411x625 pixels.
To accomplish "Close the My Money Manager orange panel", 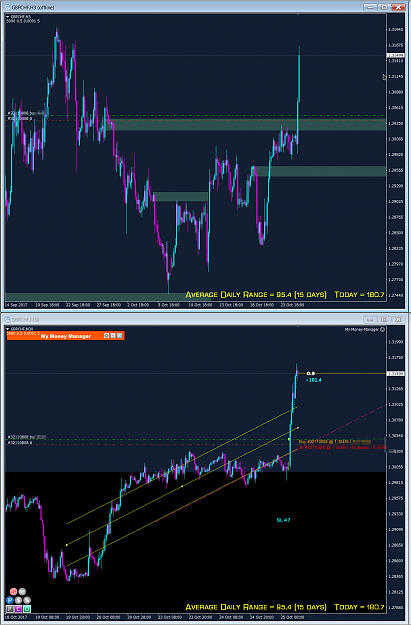I will click(x=119, y=336).
